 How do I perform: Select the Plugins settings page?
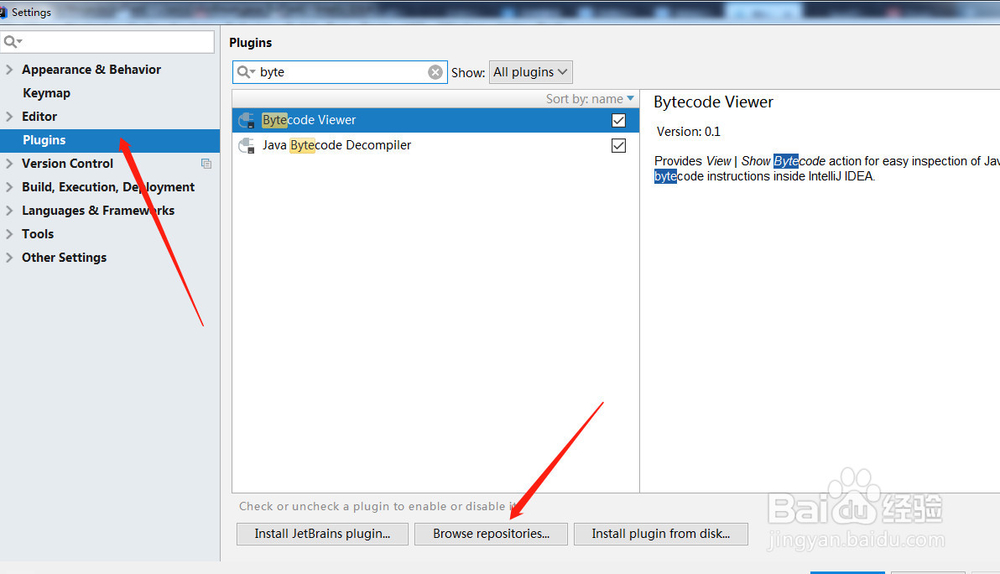coord(110,140)
